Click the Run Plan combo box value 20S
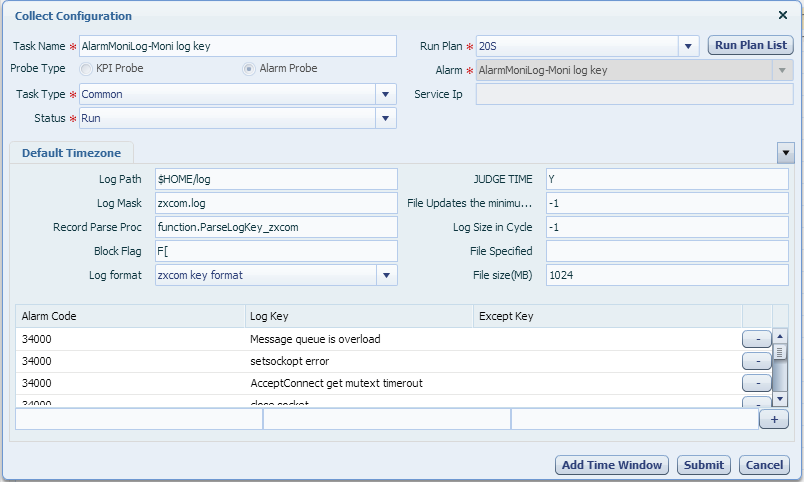Image resolution: width=804 pixels, height=482 pixels. (x=577, y=46)
